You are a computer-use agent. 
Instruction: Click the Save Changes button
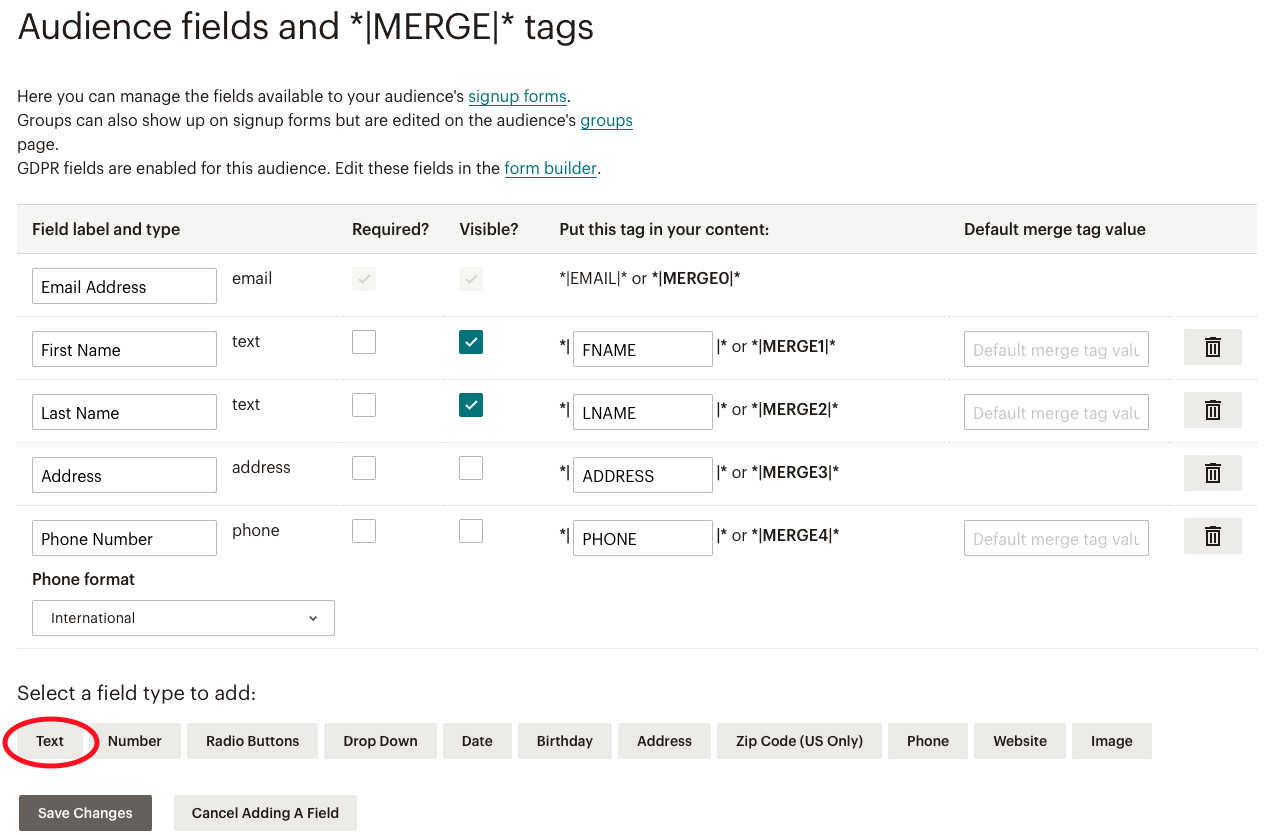85,813
